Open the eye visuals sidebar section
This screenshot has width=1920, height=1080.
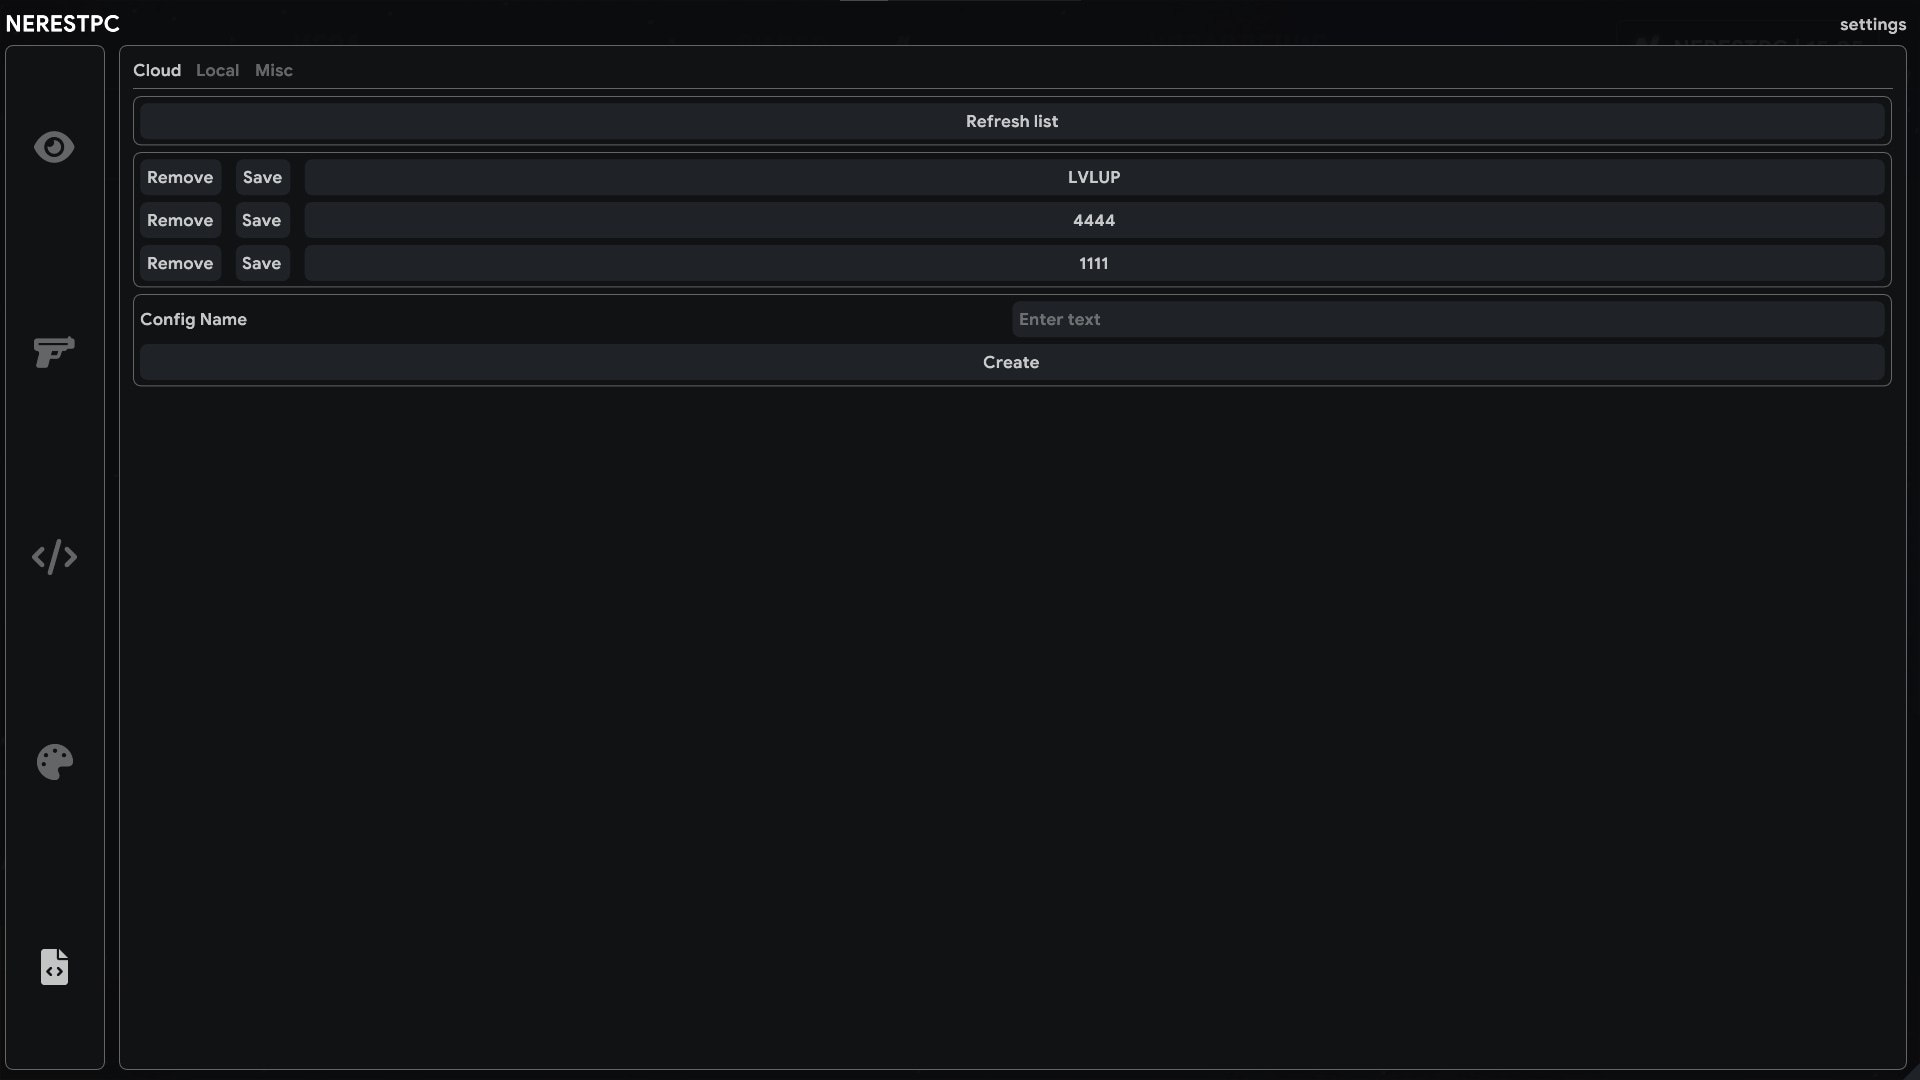coord(54,147)
